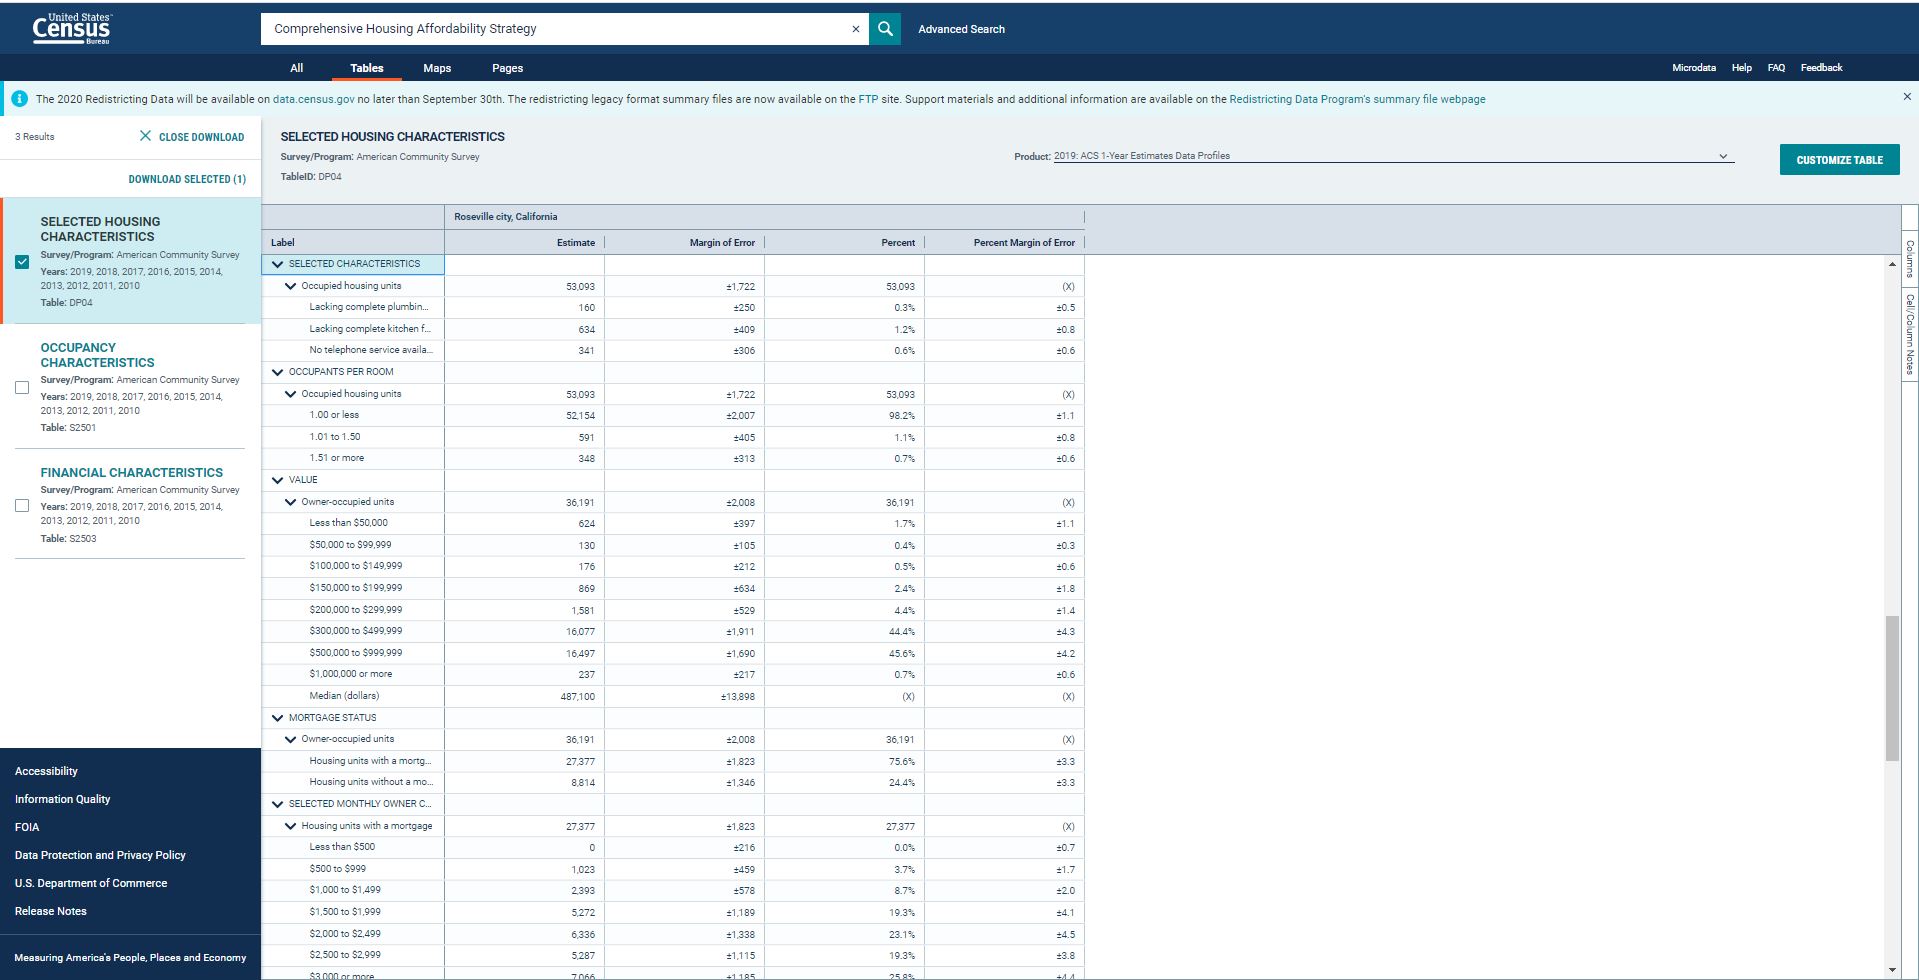Image resolution: width=1919 pixels, height=980 pixels.
Task: Collapse the VALUE section row
Action: coord(278,480)
